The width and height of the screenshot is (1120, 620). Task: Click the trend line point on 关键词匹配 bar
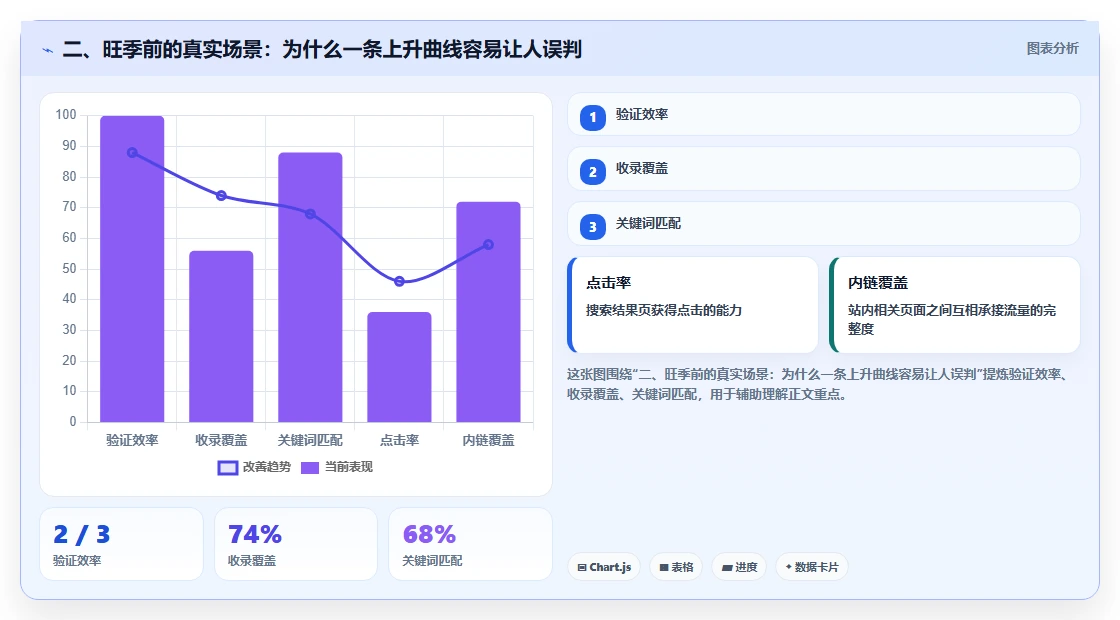point(310,214)
